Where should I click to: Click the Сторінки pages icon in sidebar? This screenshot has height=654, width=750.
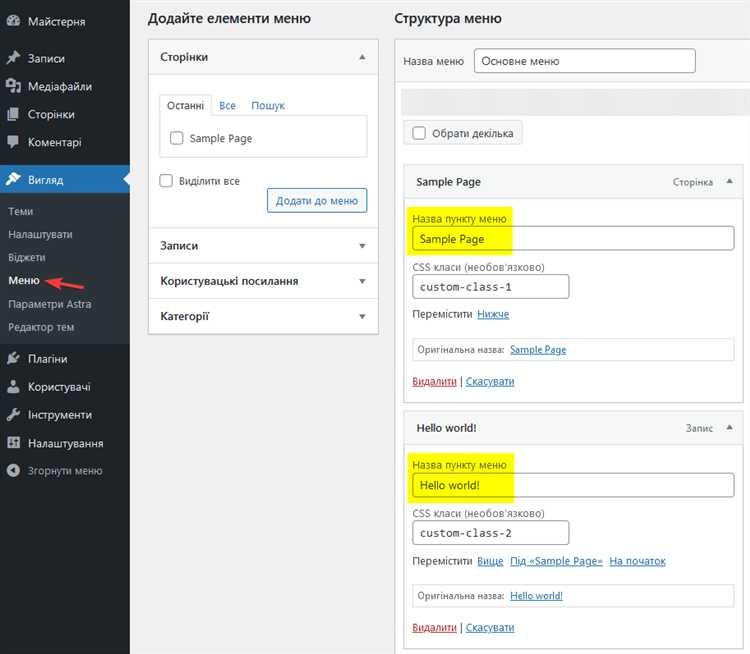click(x=13, y=115)
